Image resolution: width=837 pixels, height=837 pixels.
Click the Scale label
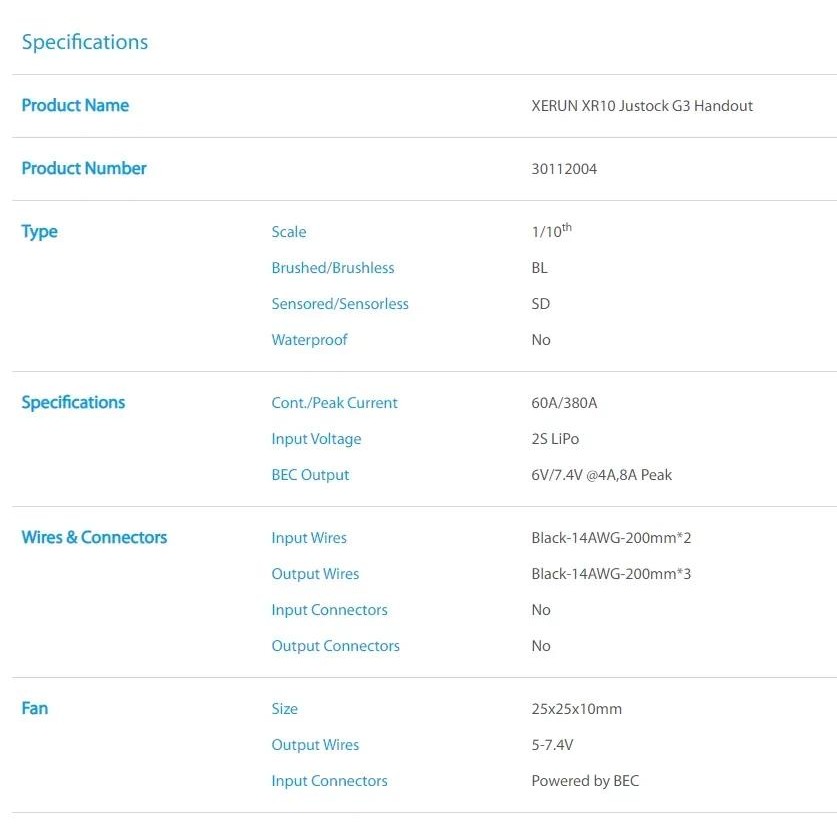pyautogui.click(x=289, y=232)
